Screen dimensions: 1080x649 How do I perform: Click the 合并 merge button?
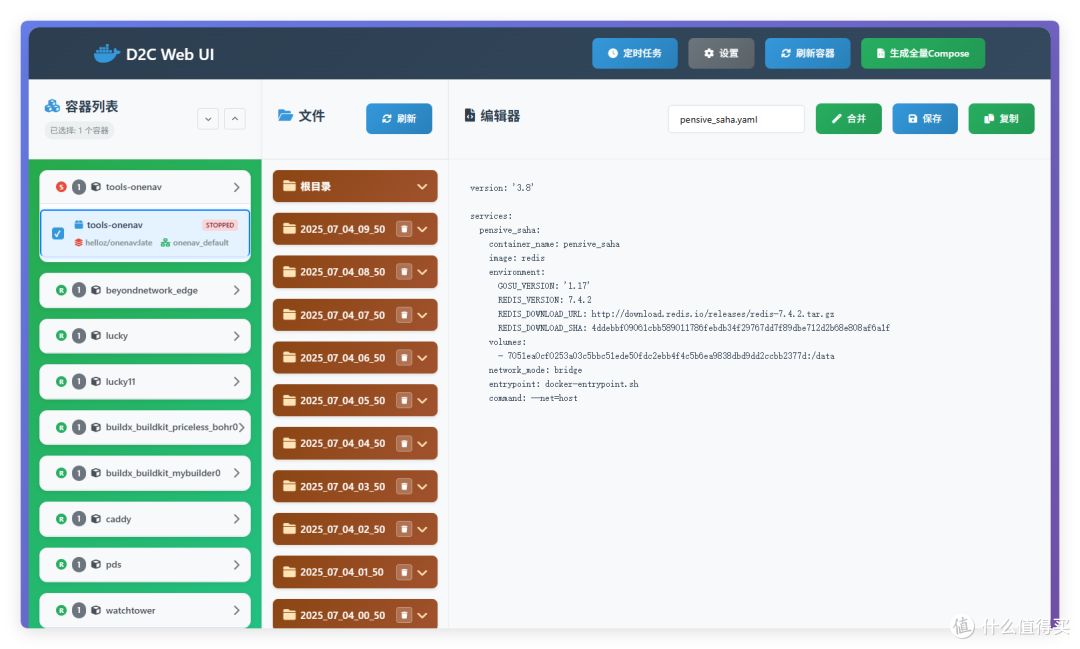(x=849, y=119)
